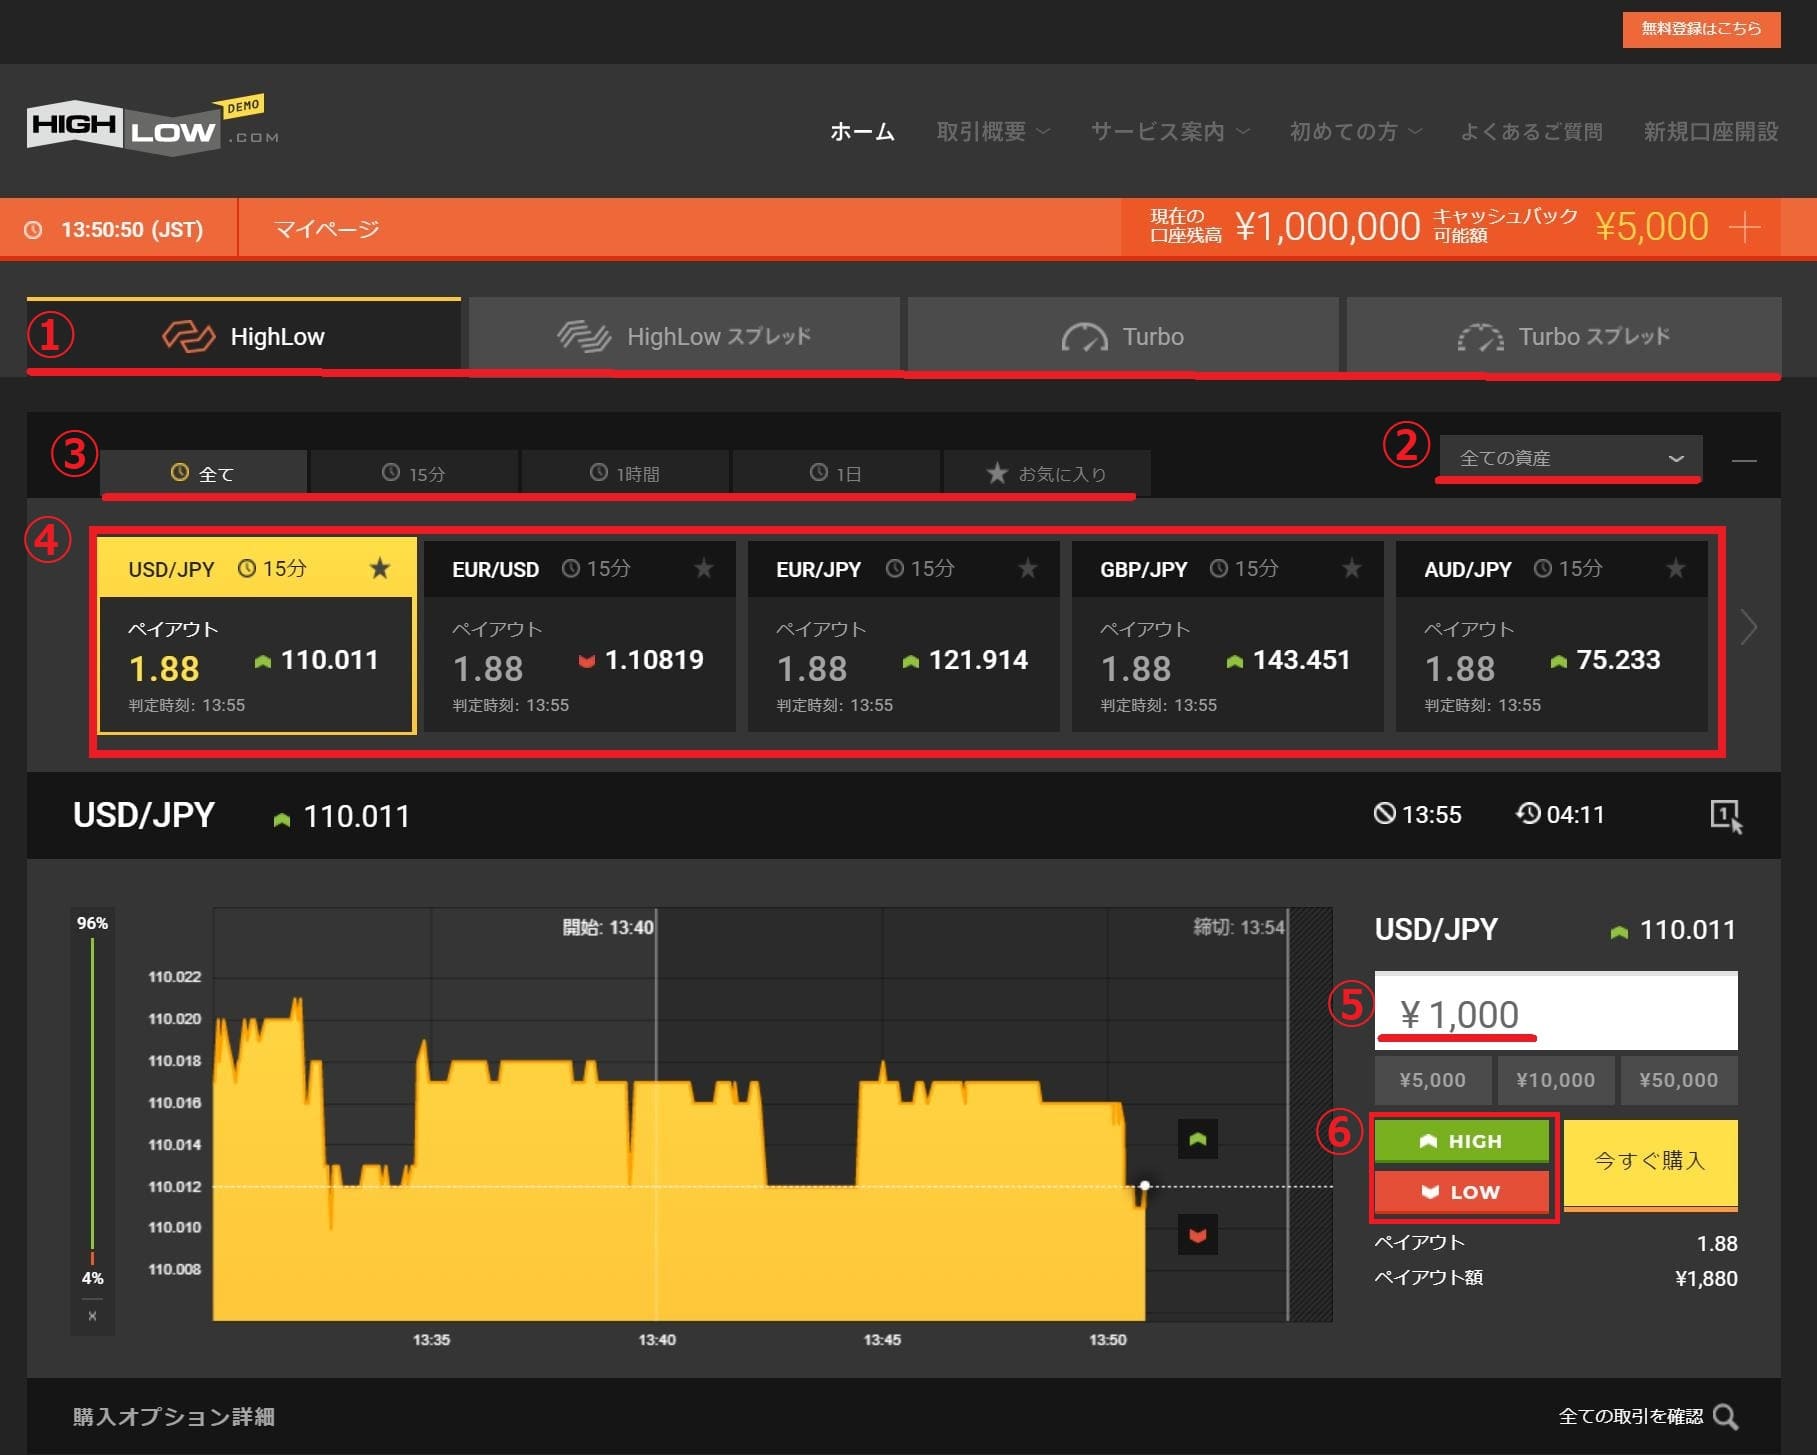The image size is (1817, 1455).
Task: Open the 全ての資産 asset dropdown
Action: [1570, 458]
